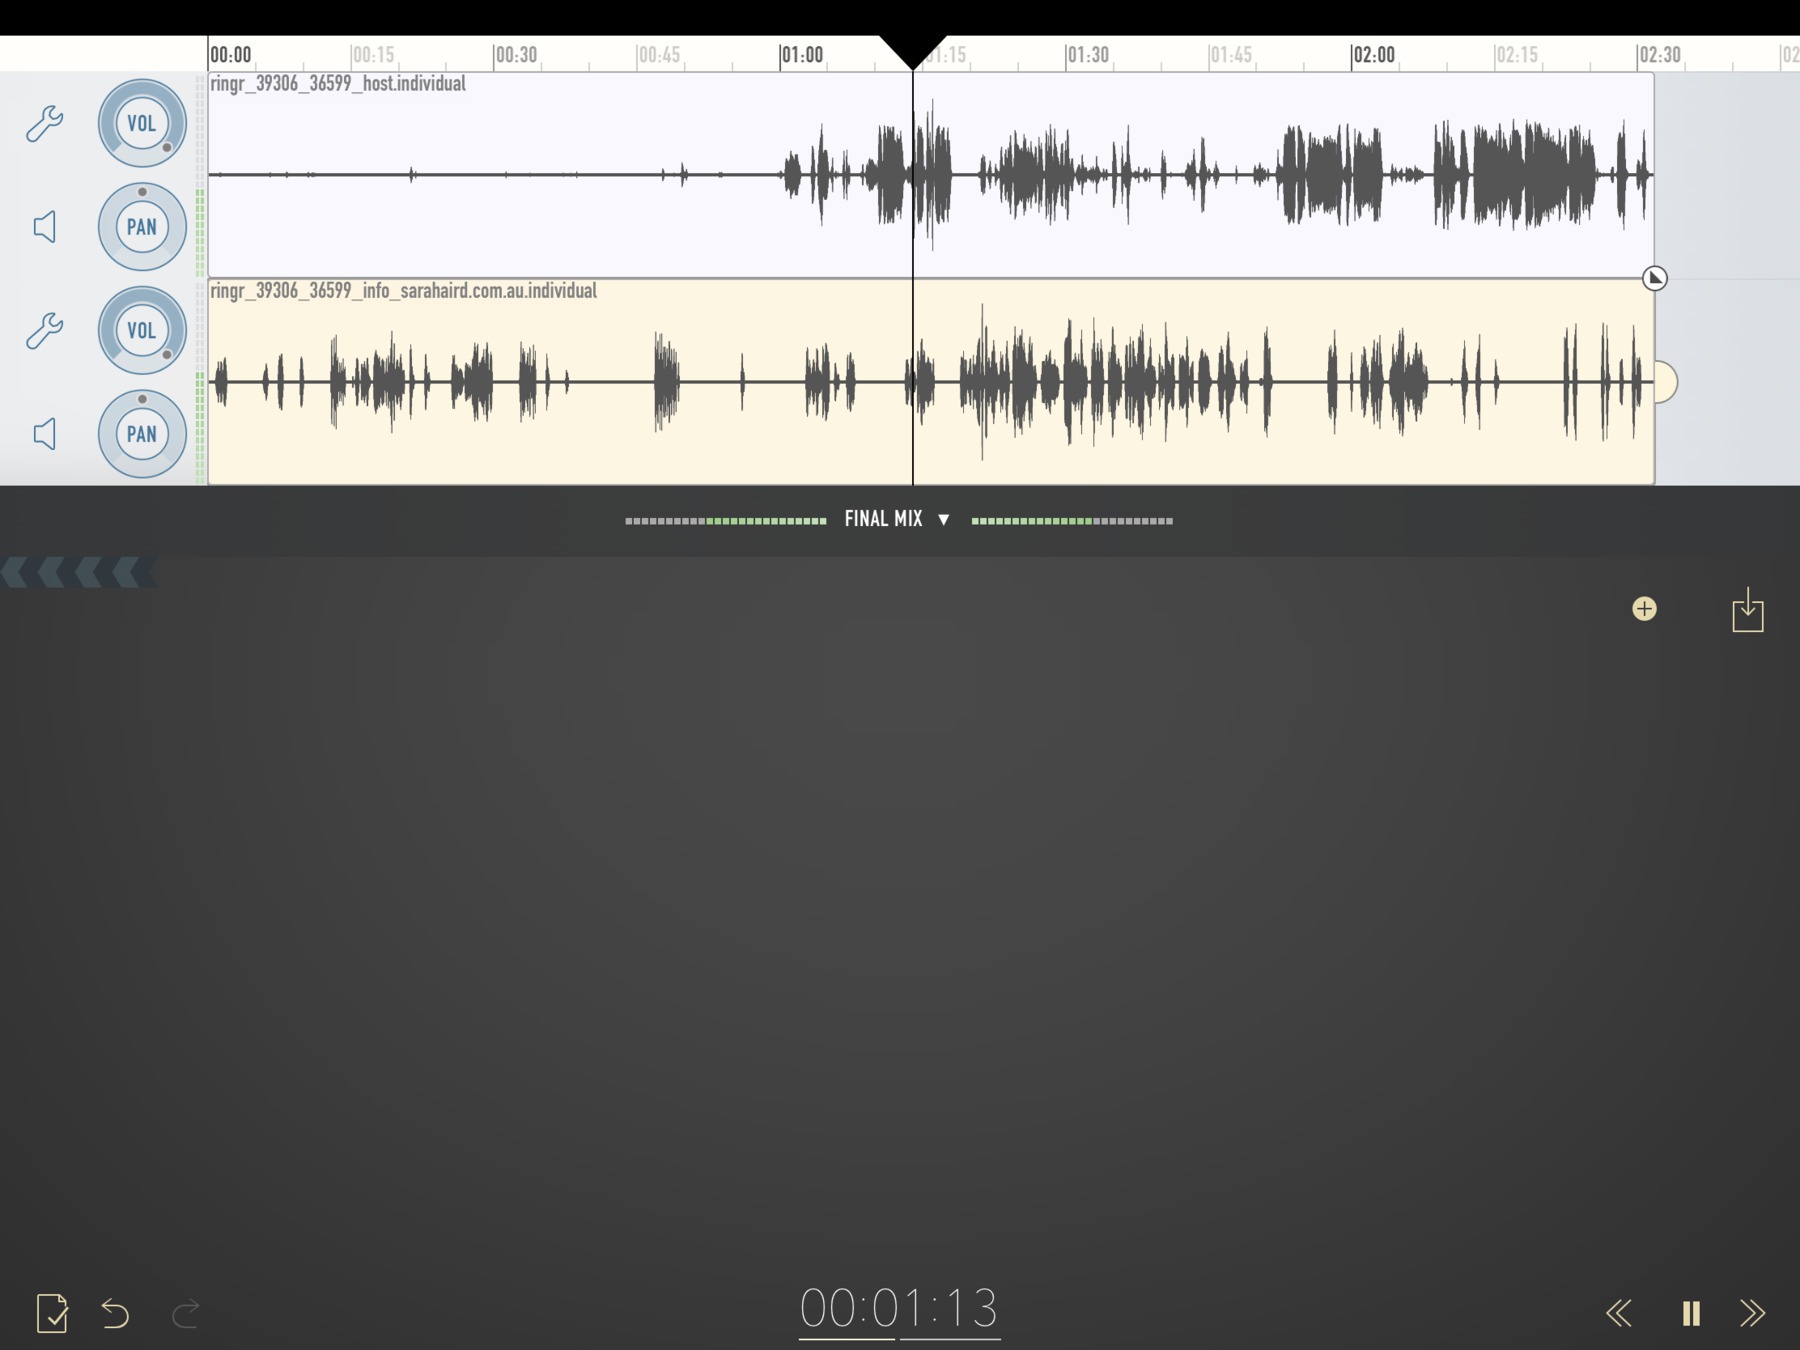Image resolution: width=1800 pixels, height=1350 pixels.
Task: Undo the last edit
Action: point(116,1313)
